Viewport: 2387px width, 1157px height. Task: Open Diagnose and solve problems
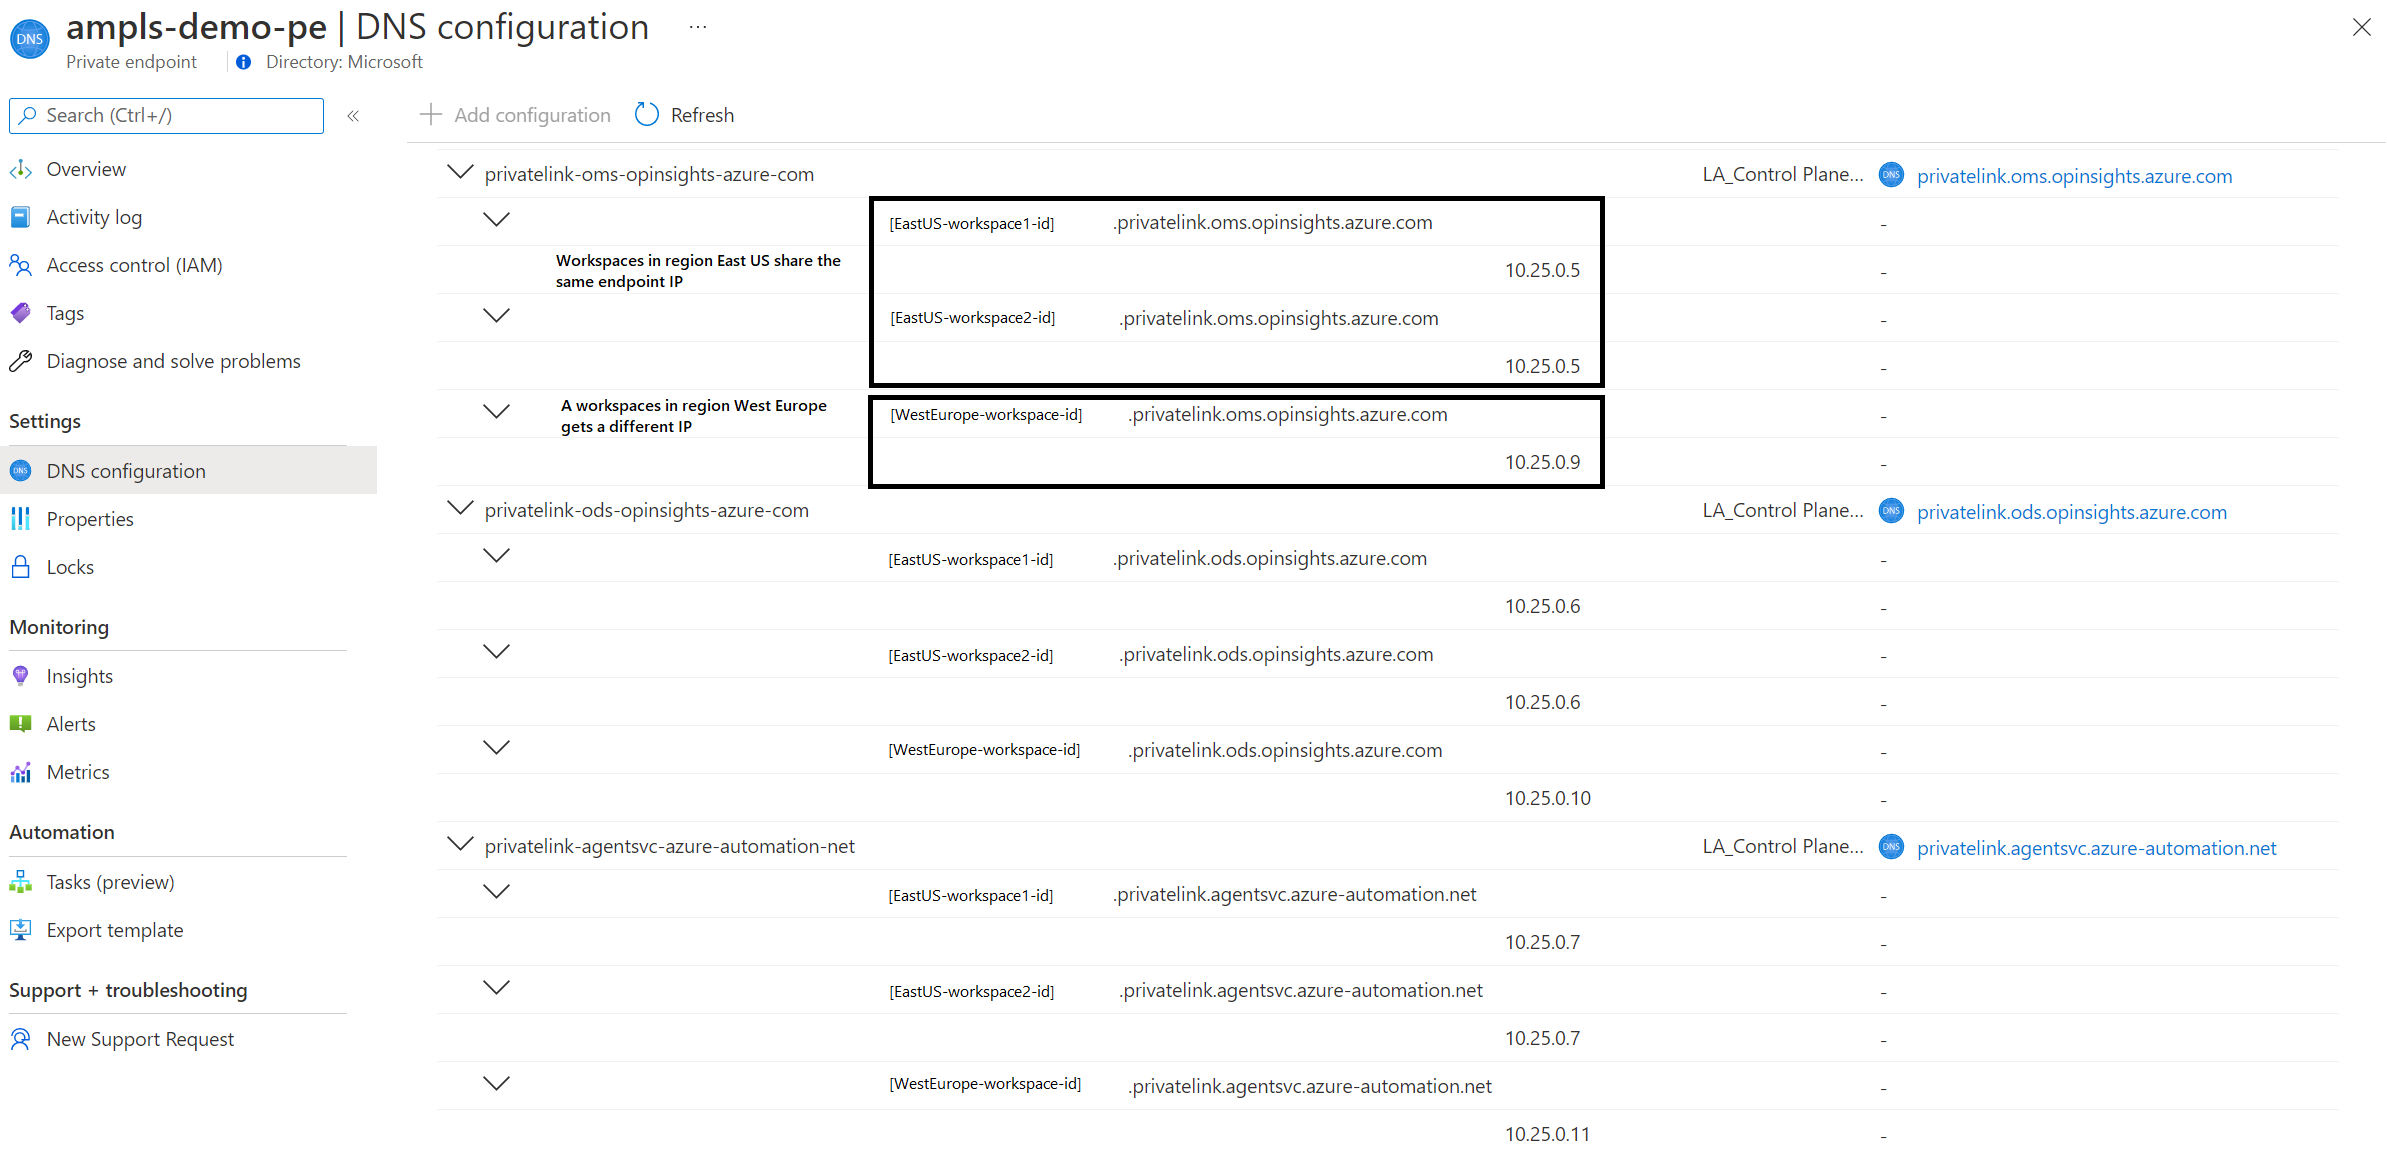173,361
